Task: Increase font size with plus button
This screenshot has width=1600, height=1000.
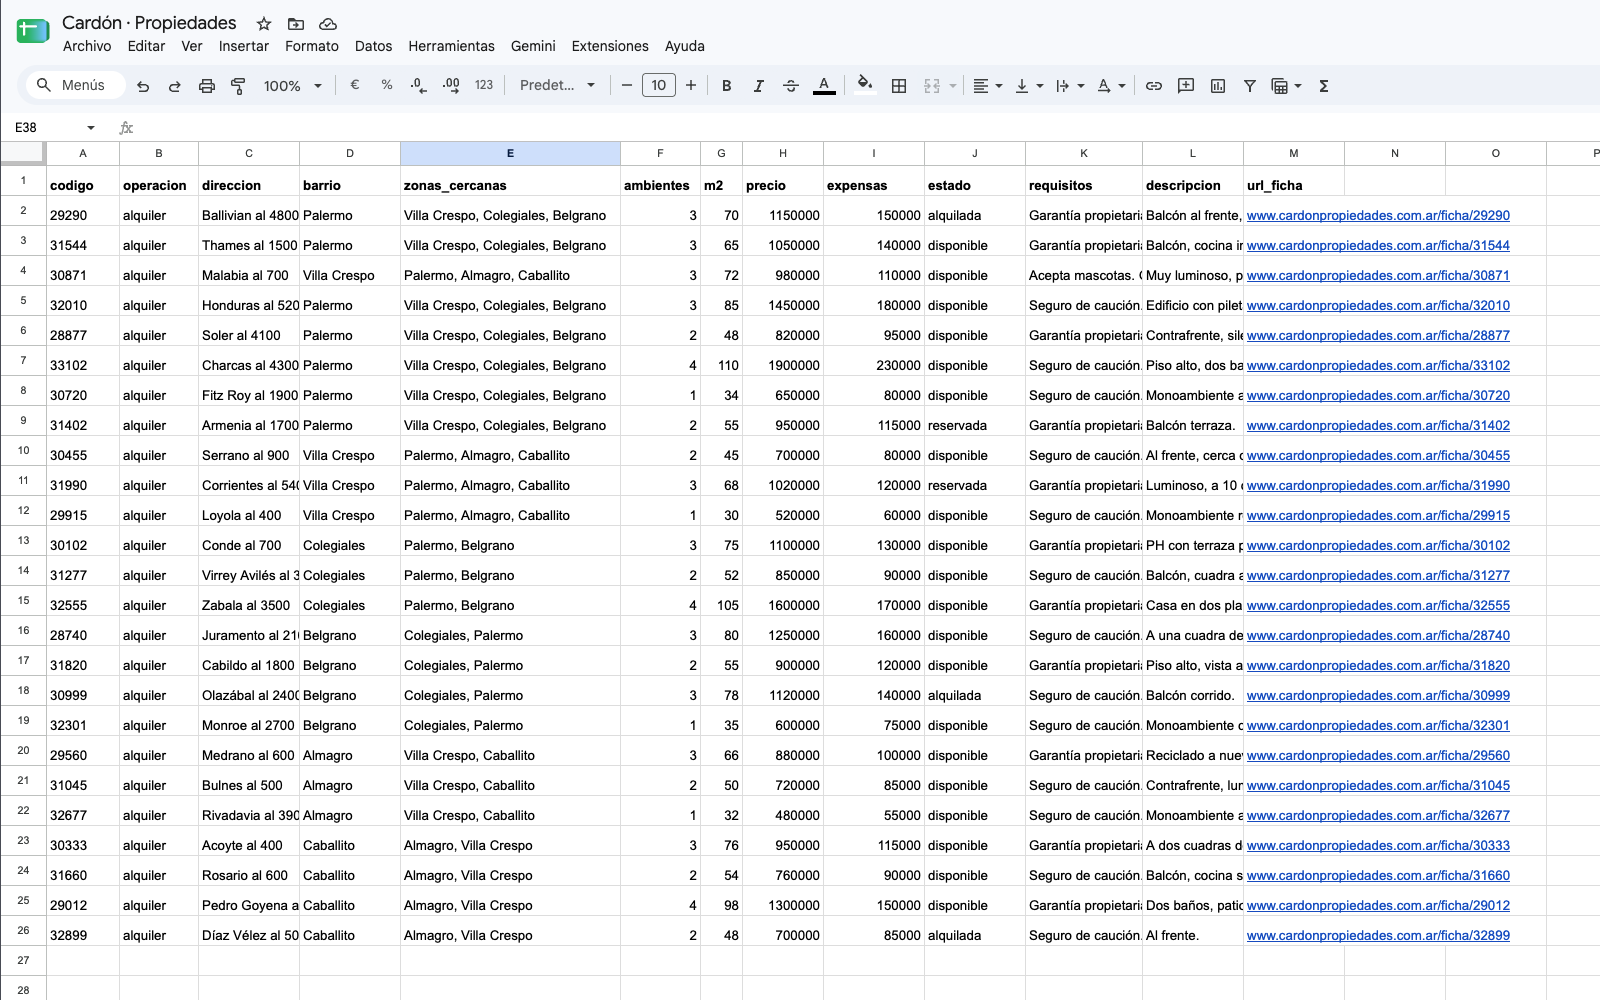Action: pyautogui.click(x=691, y=85)
